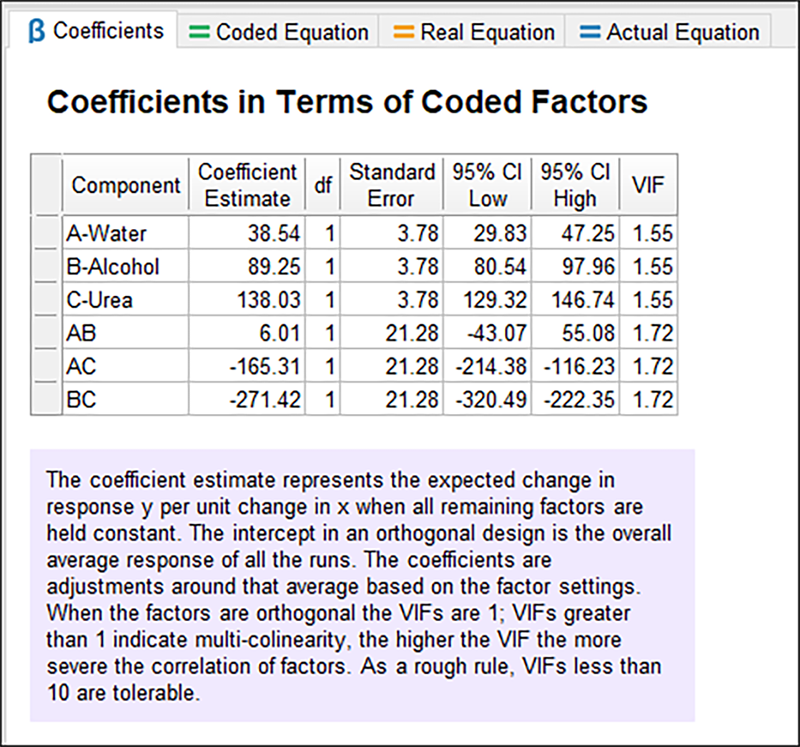This screenshot has width=800, height=747.
Task: Click the AB row selector box
Action: tap(47, 333)
